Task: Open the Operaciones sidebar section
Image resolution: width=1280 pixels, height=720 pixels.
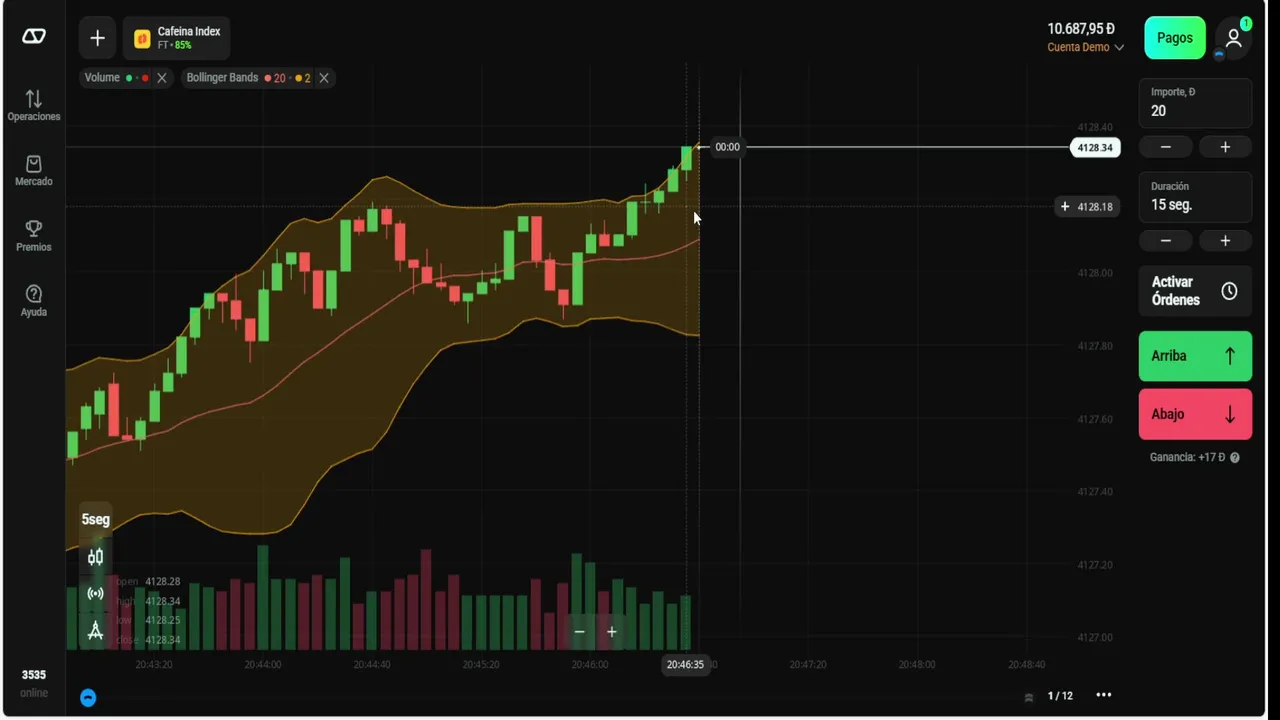Action: click(x=34, y=106)
